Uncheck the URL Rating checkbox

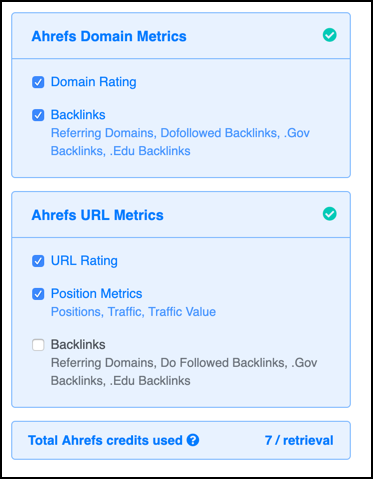point(38,261)
